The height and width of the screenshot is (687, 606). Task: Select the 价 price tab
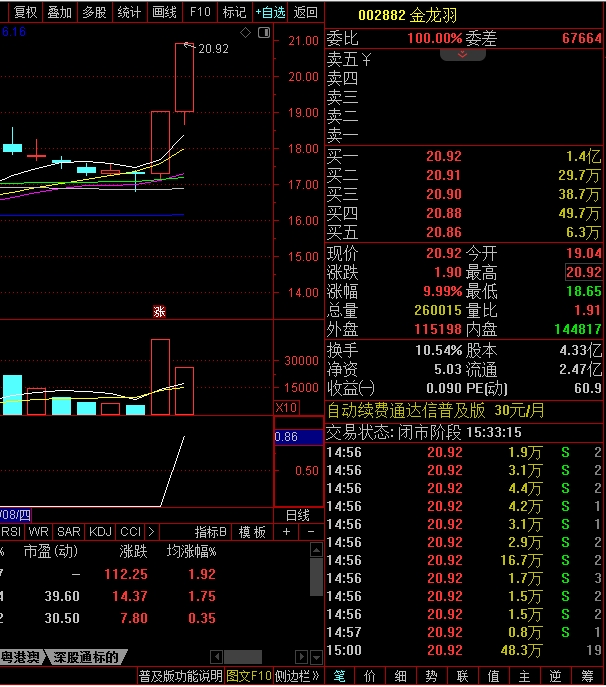point(369,676)
